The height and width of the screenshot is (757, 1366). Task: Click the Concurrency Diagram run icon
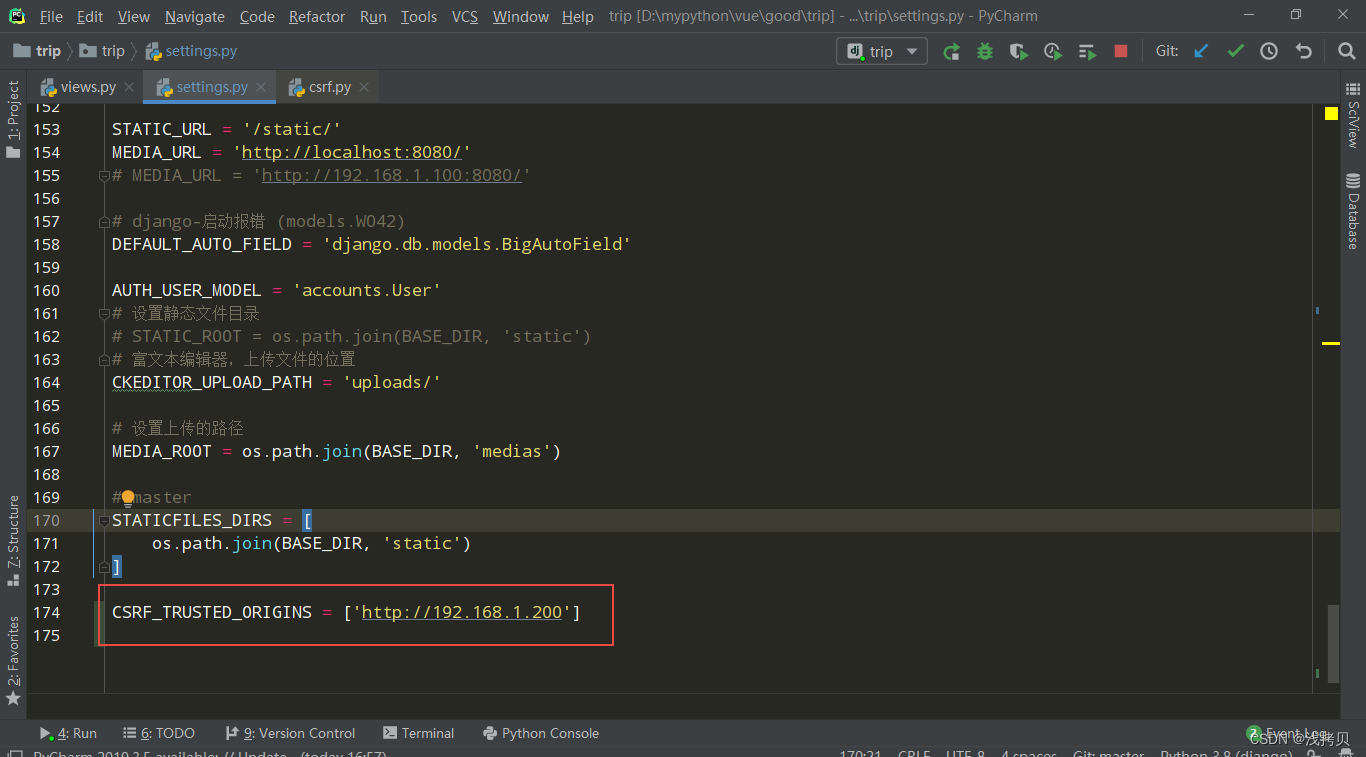point(1087,51)
